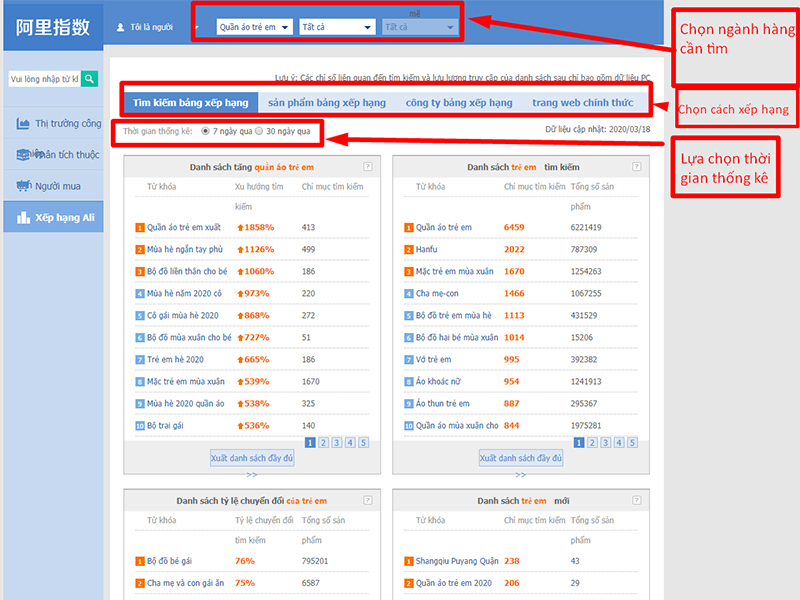Viewport: 800px width, 600px height.
Task: Go to page 3 of search list
Action: click(x=606, y=442)
